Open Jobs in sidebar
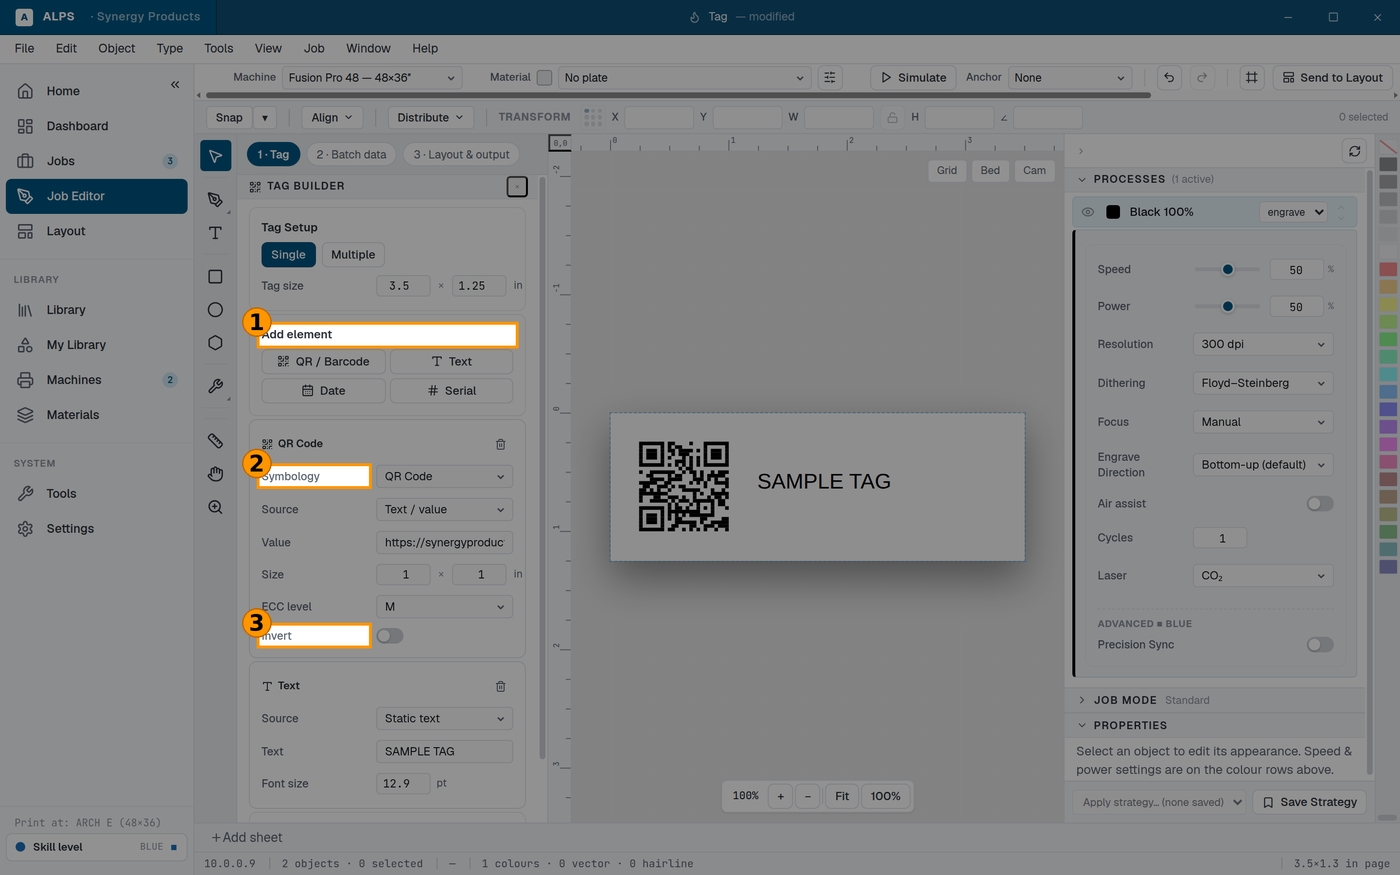 click(97, 161)
